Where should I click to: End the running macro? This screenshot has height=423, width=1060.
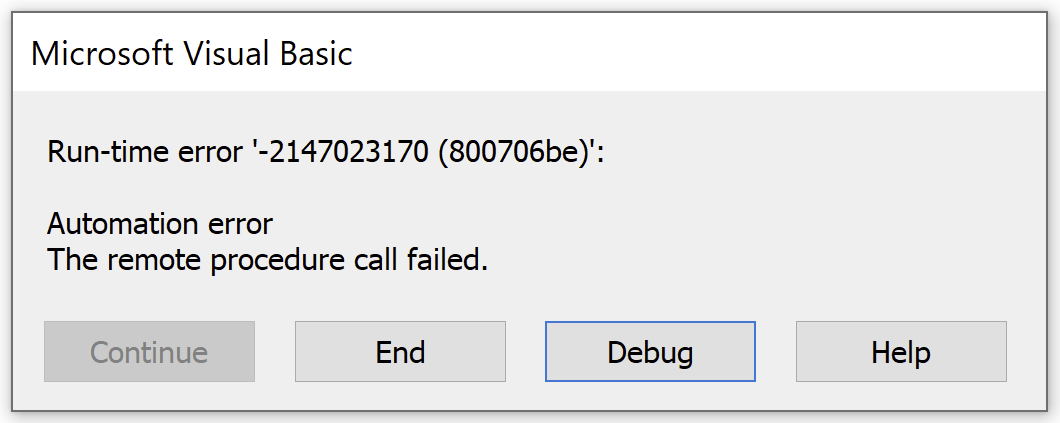coord(400,352)
